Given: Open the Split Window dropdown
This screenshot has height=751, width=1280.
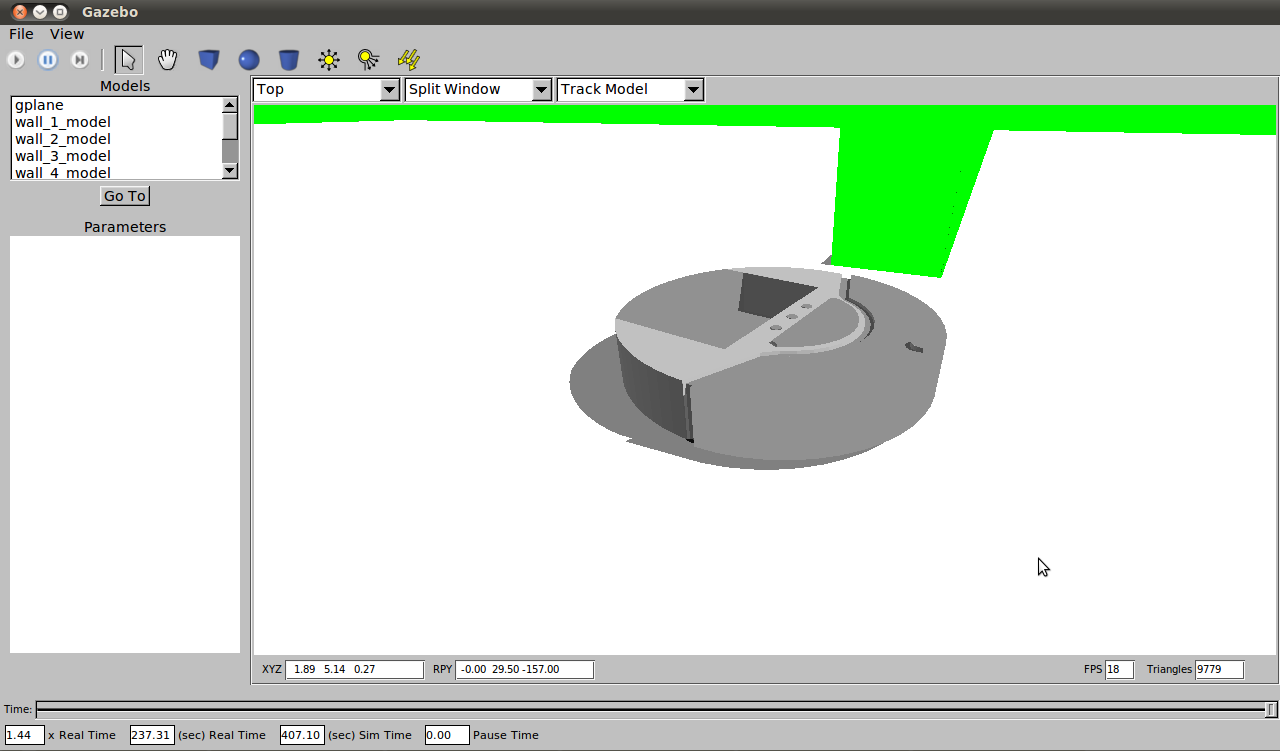Looking at the screenshot, I should point(541,89).
